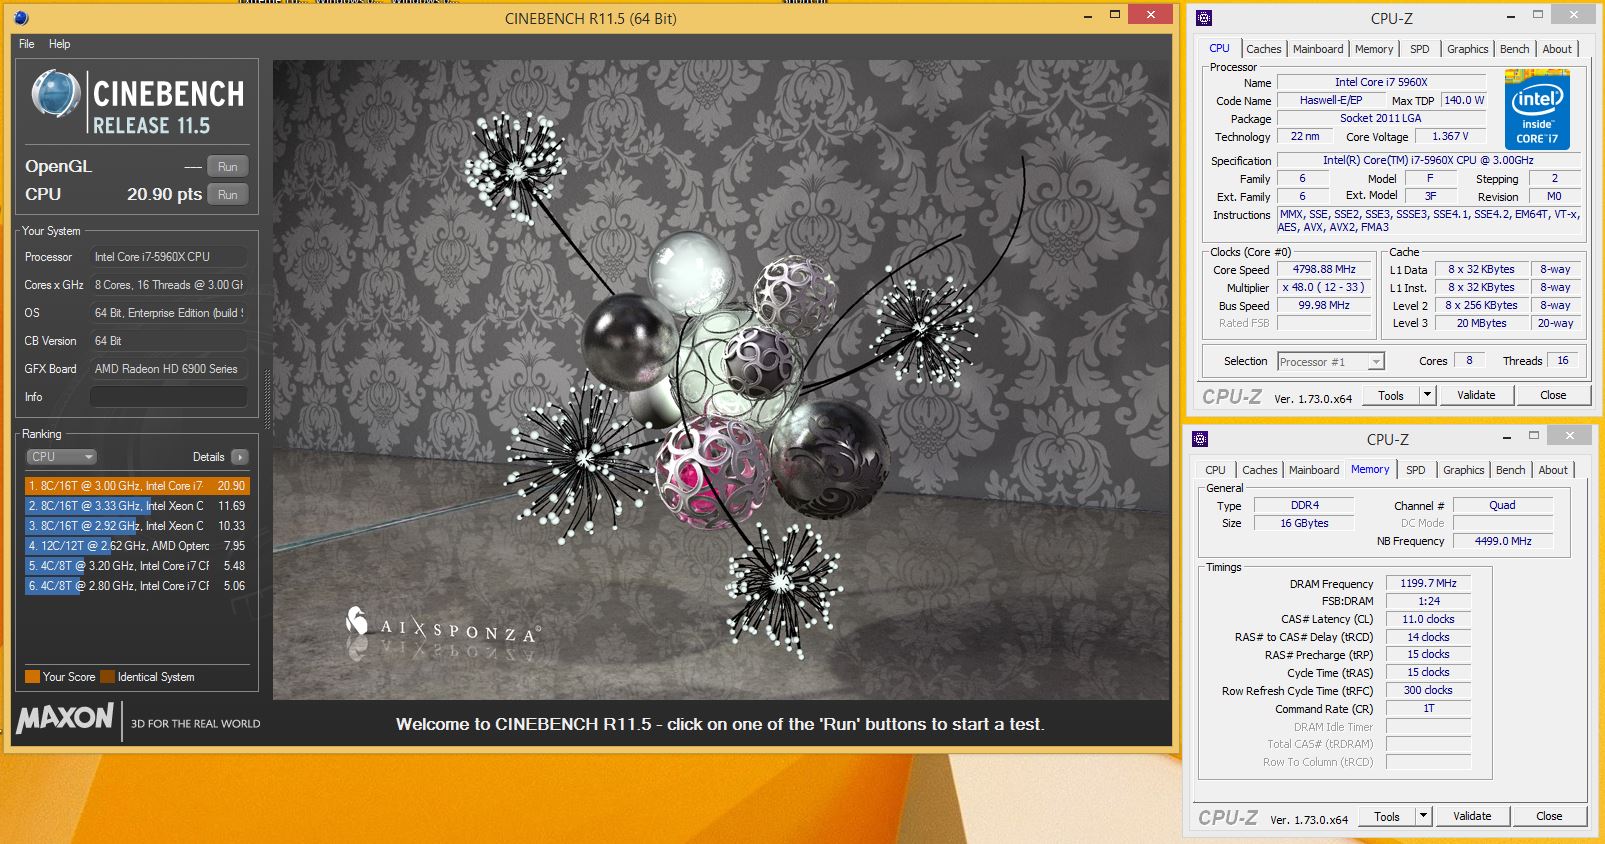This screenshot has width=1605, height=844.
Task: Open the CPU ranking type dropdown
Action: (61, 457)
